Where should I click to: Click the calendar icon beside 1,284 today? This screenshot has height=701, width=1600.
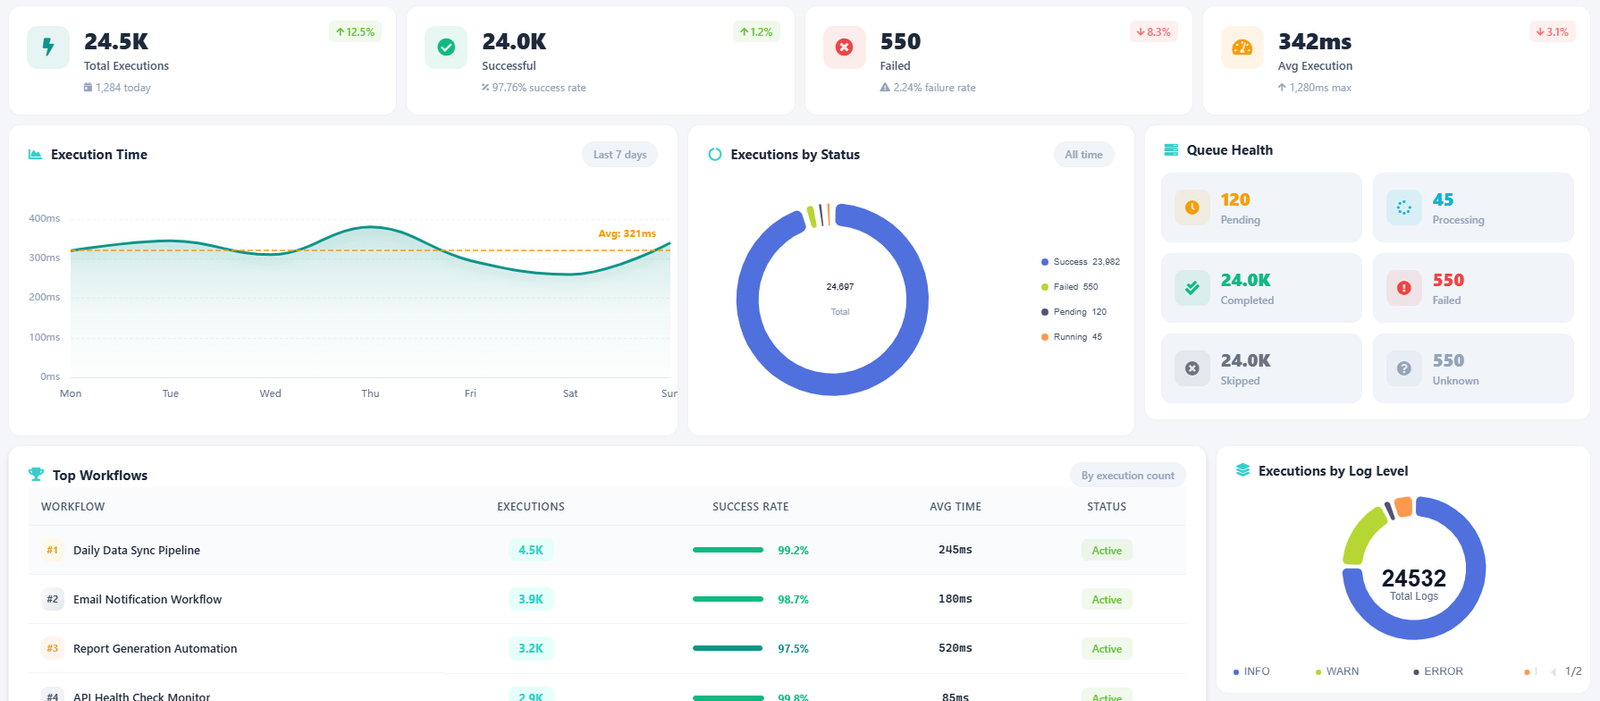coord(88,88)
